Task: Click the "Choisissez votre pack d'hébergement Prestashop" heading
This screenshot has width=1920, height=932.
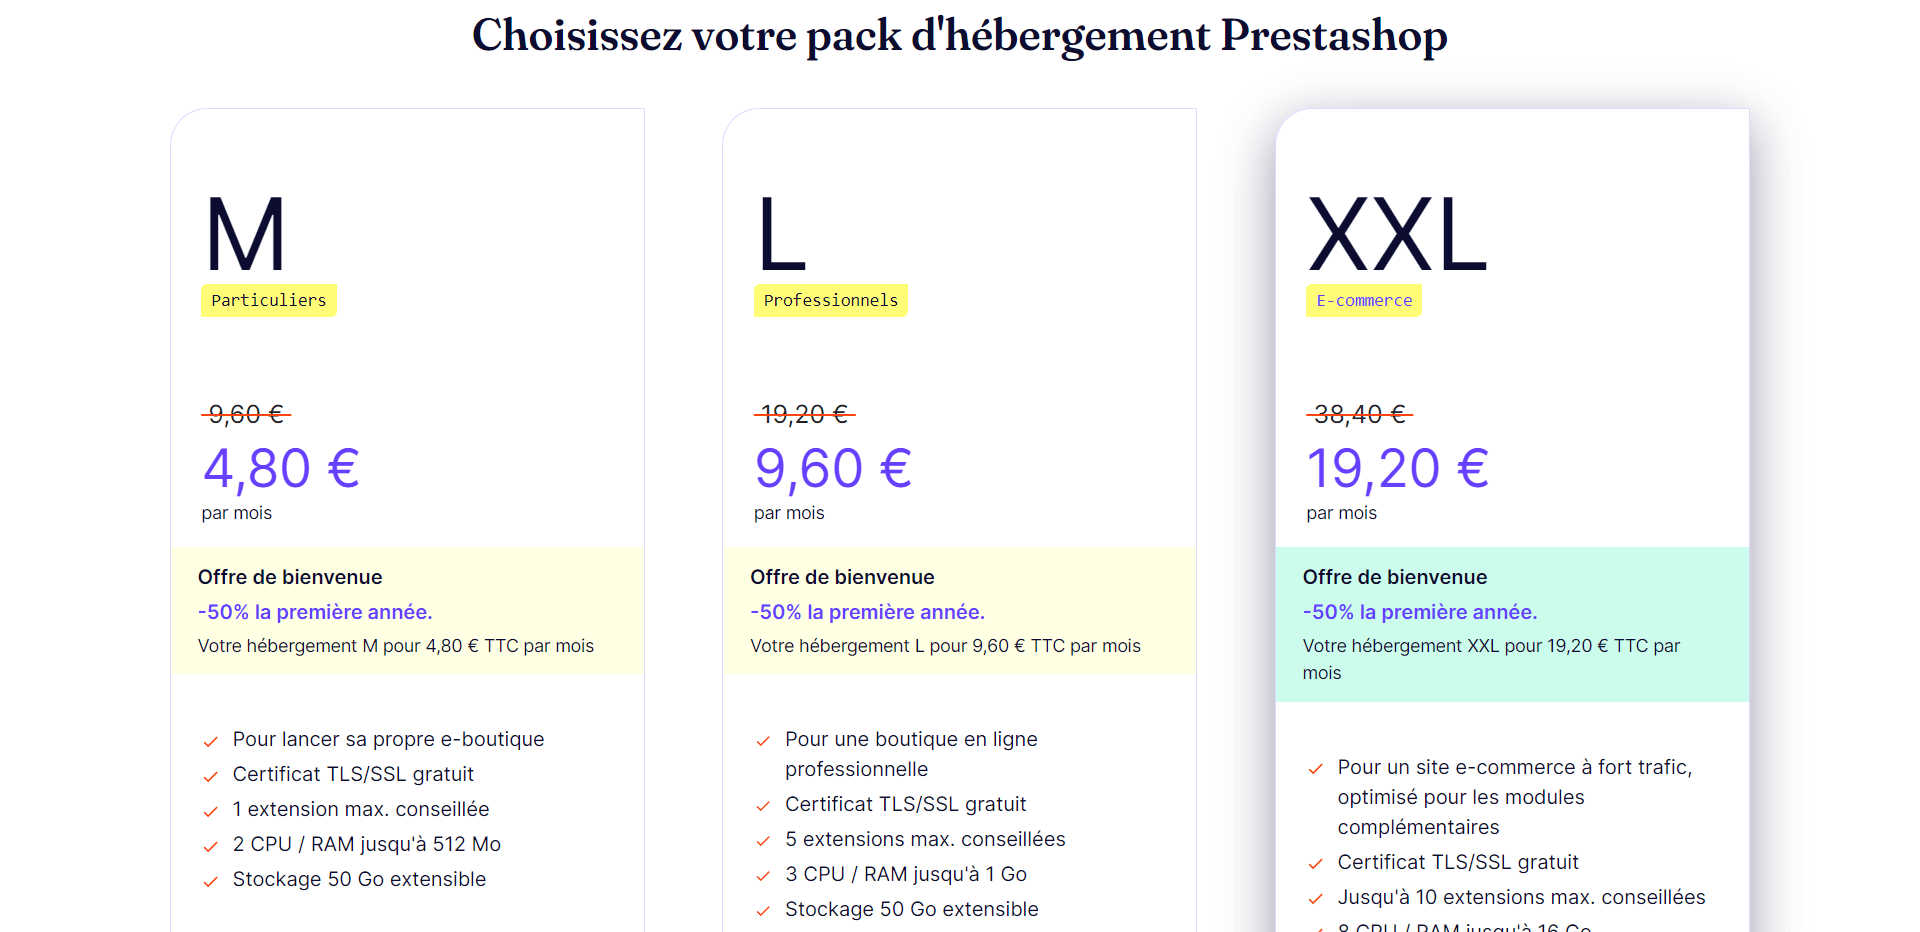Action: 959,36
